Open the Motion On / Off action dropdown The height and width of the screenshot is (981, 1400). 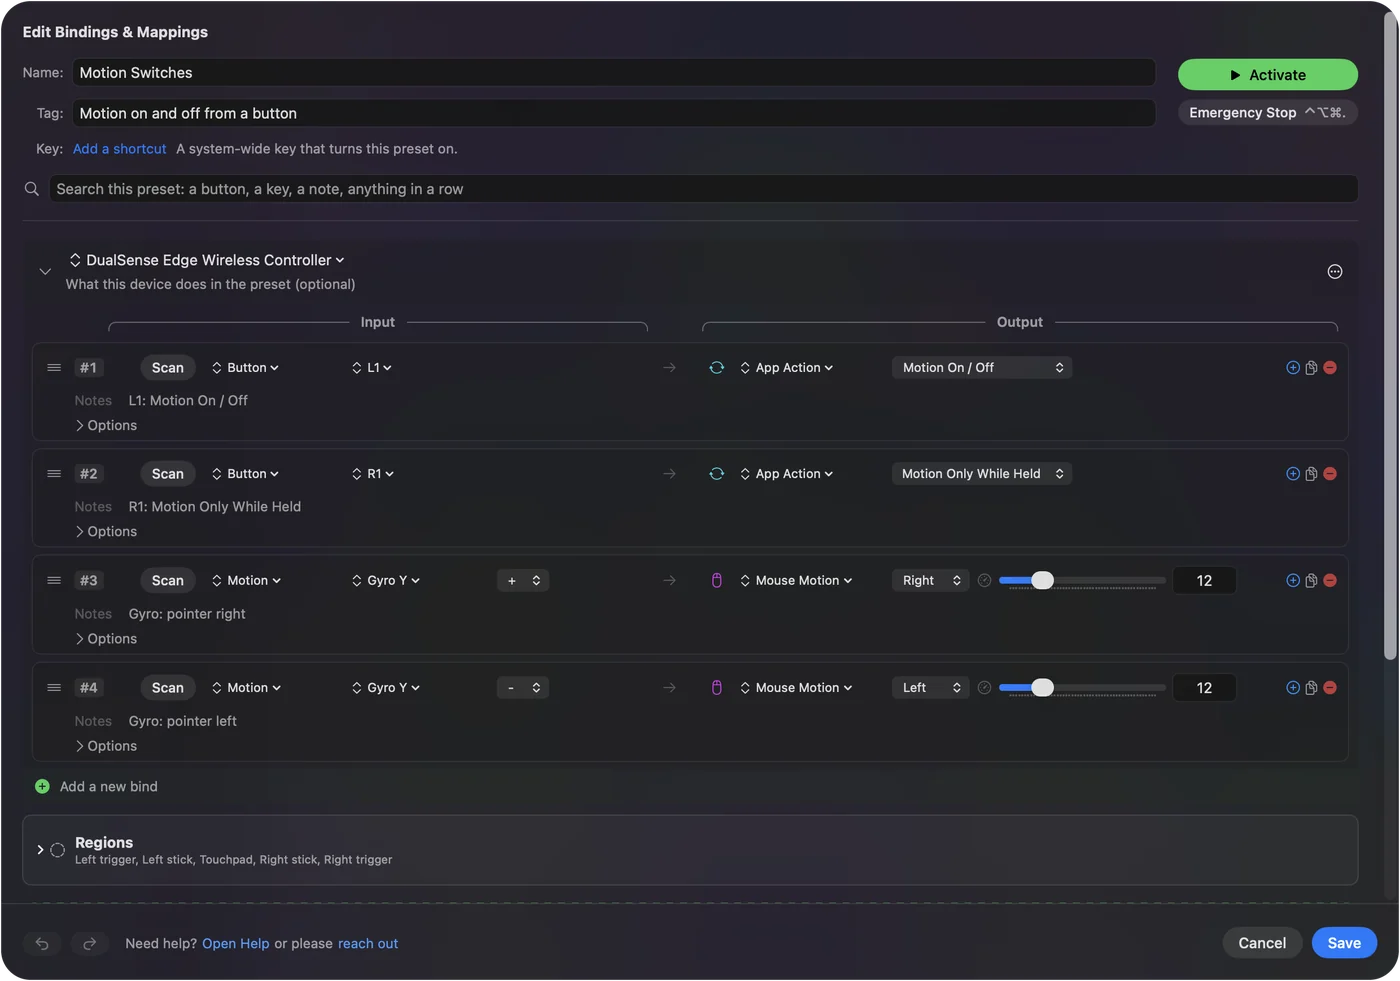point(981,368)
